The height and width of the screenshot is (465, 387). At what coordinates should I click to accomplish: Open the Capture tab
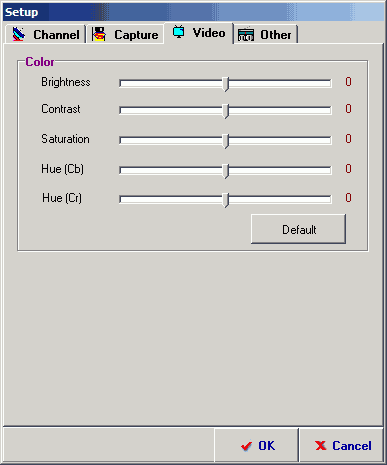pos(125,34)
